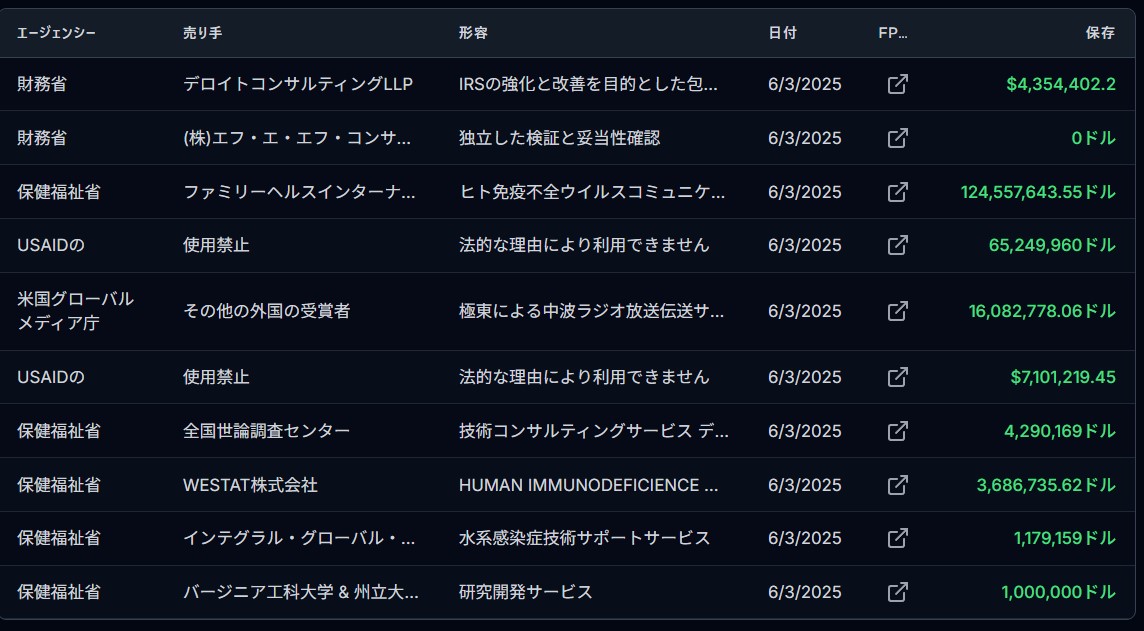This screenshot has height=631, width=1144.
Task: Select the $4,354,402.2 savings amount
Action: pyautogui.click(x=1061, y=84)
